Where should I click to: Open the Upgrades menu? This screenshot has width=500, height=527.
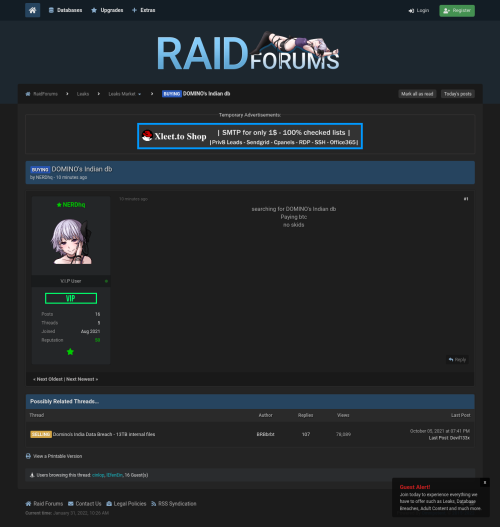(x=107, y=10)
